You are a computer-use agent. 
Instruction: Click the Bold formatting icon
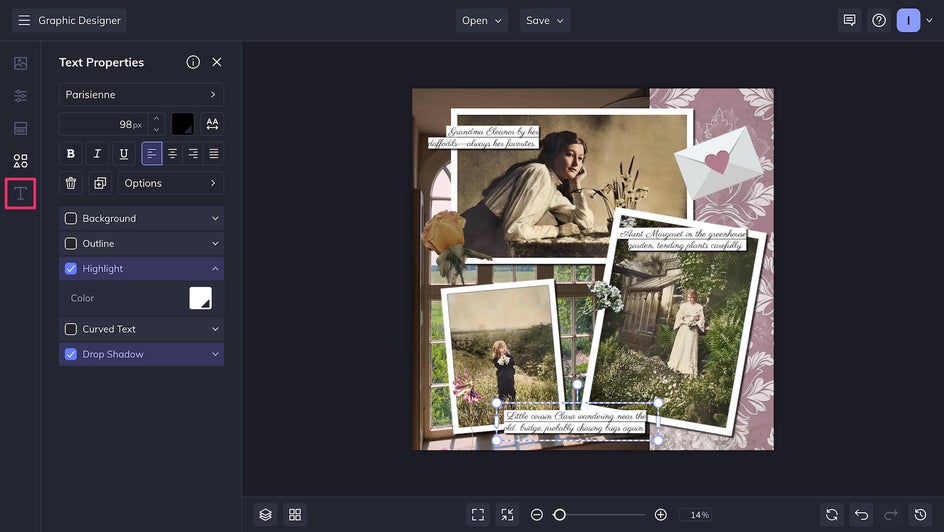[71, 153]
